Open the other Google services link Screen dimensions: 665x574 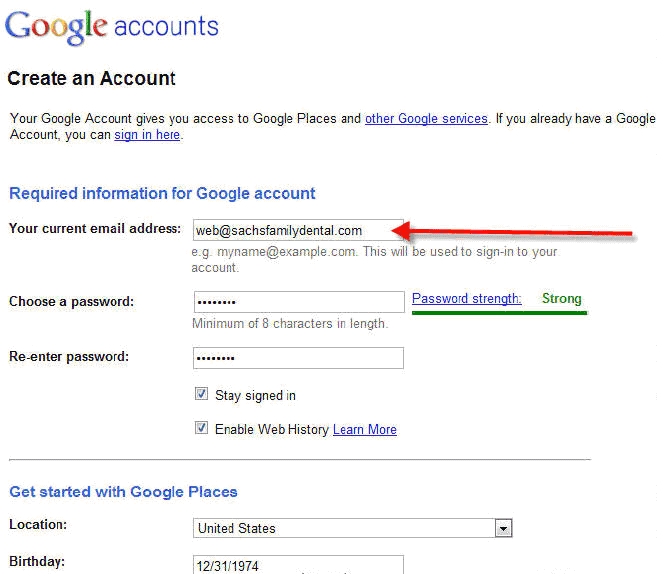(426, 119)
